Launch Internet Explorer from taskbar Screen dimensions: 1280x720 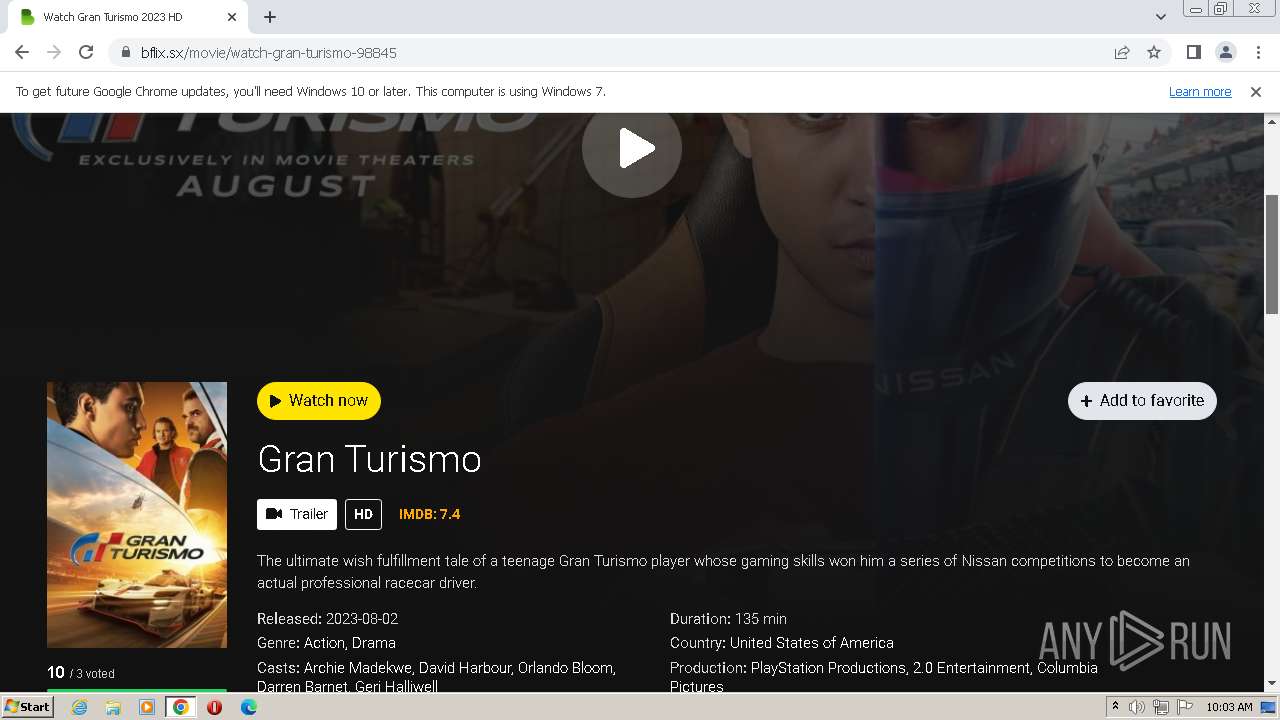(79, 707)
